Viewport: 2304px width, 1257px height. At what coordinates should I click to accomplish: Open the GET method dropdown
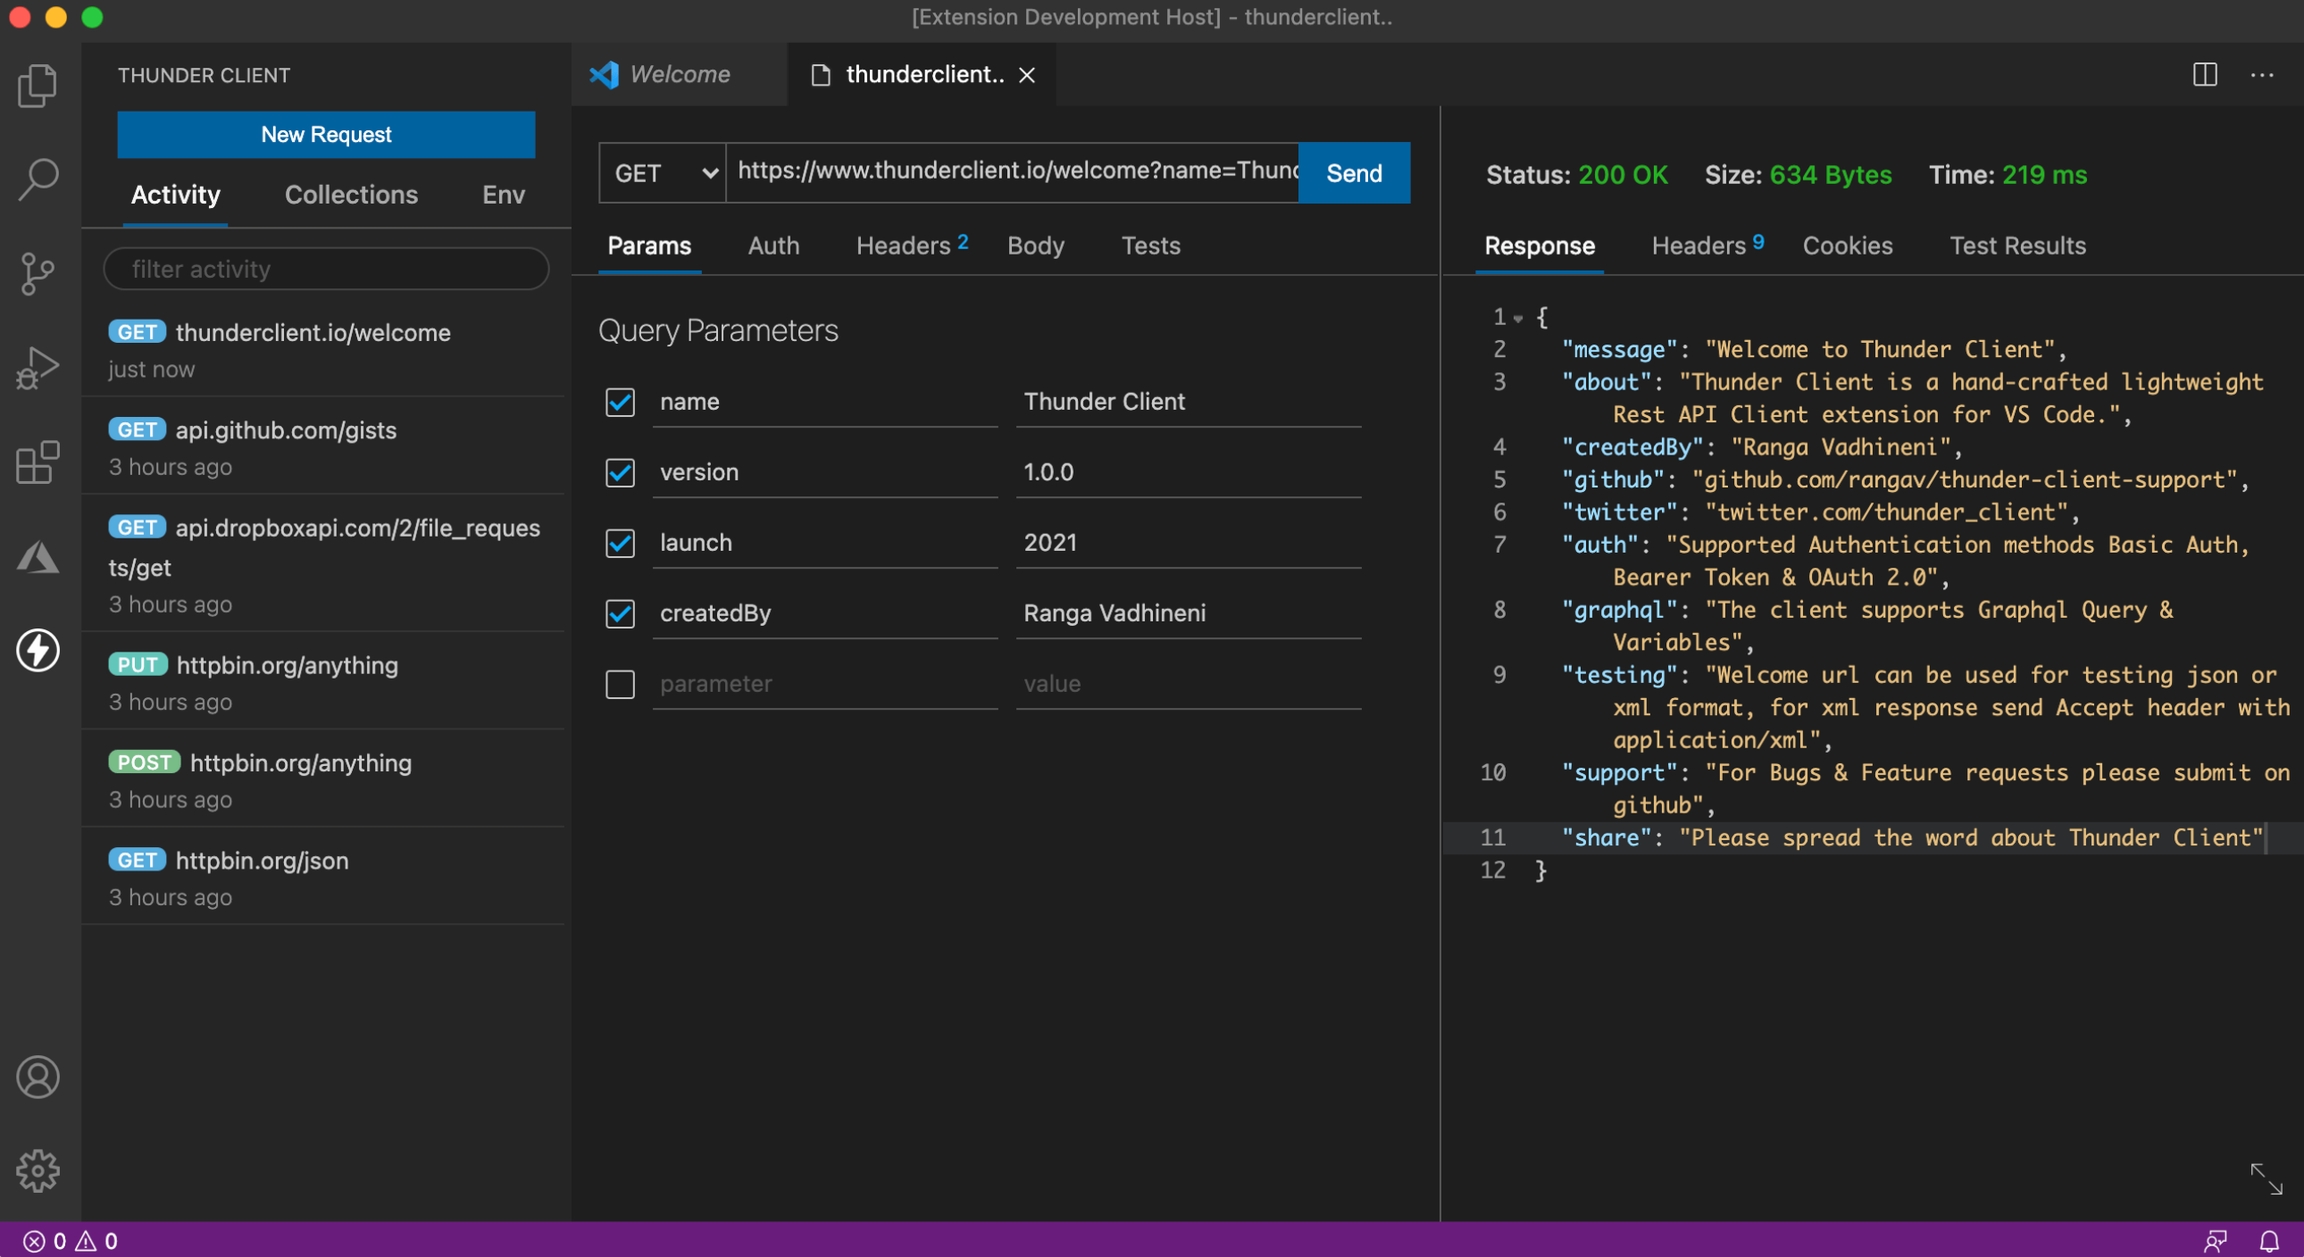point(663,173)
